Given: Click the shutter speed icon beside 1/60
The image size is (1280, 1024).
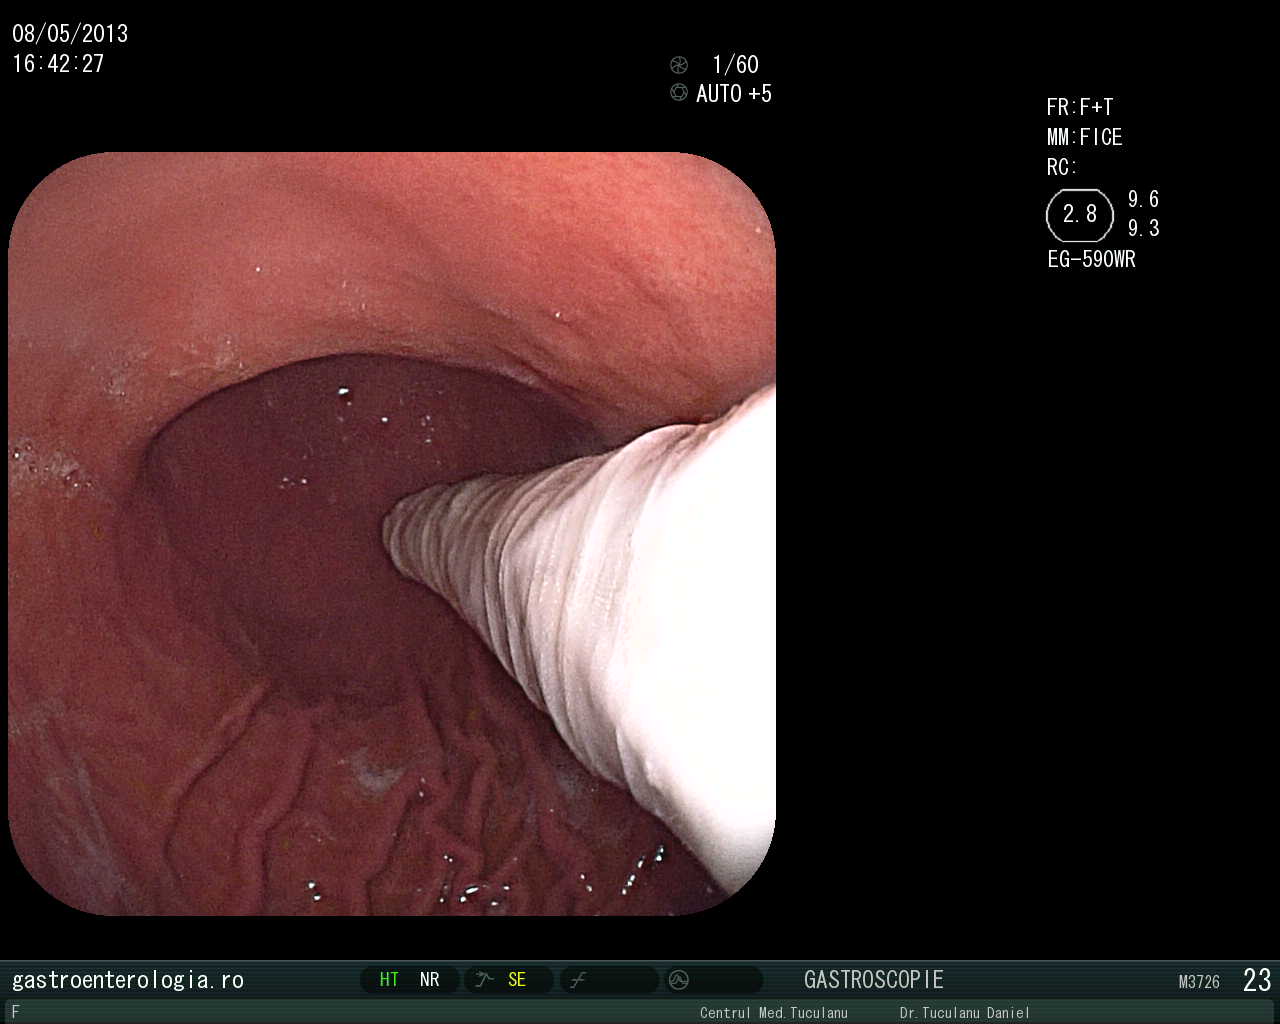Looking at the screenshot, I should click(679, 65).
